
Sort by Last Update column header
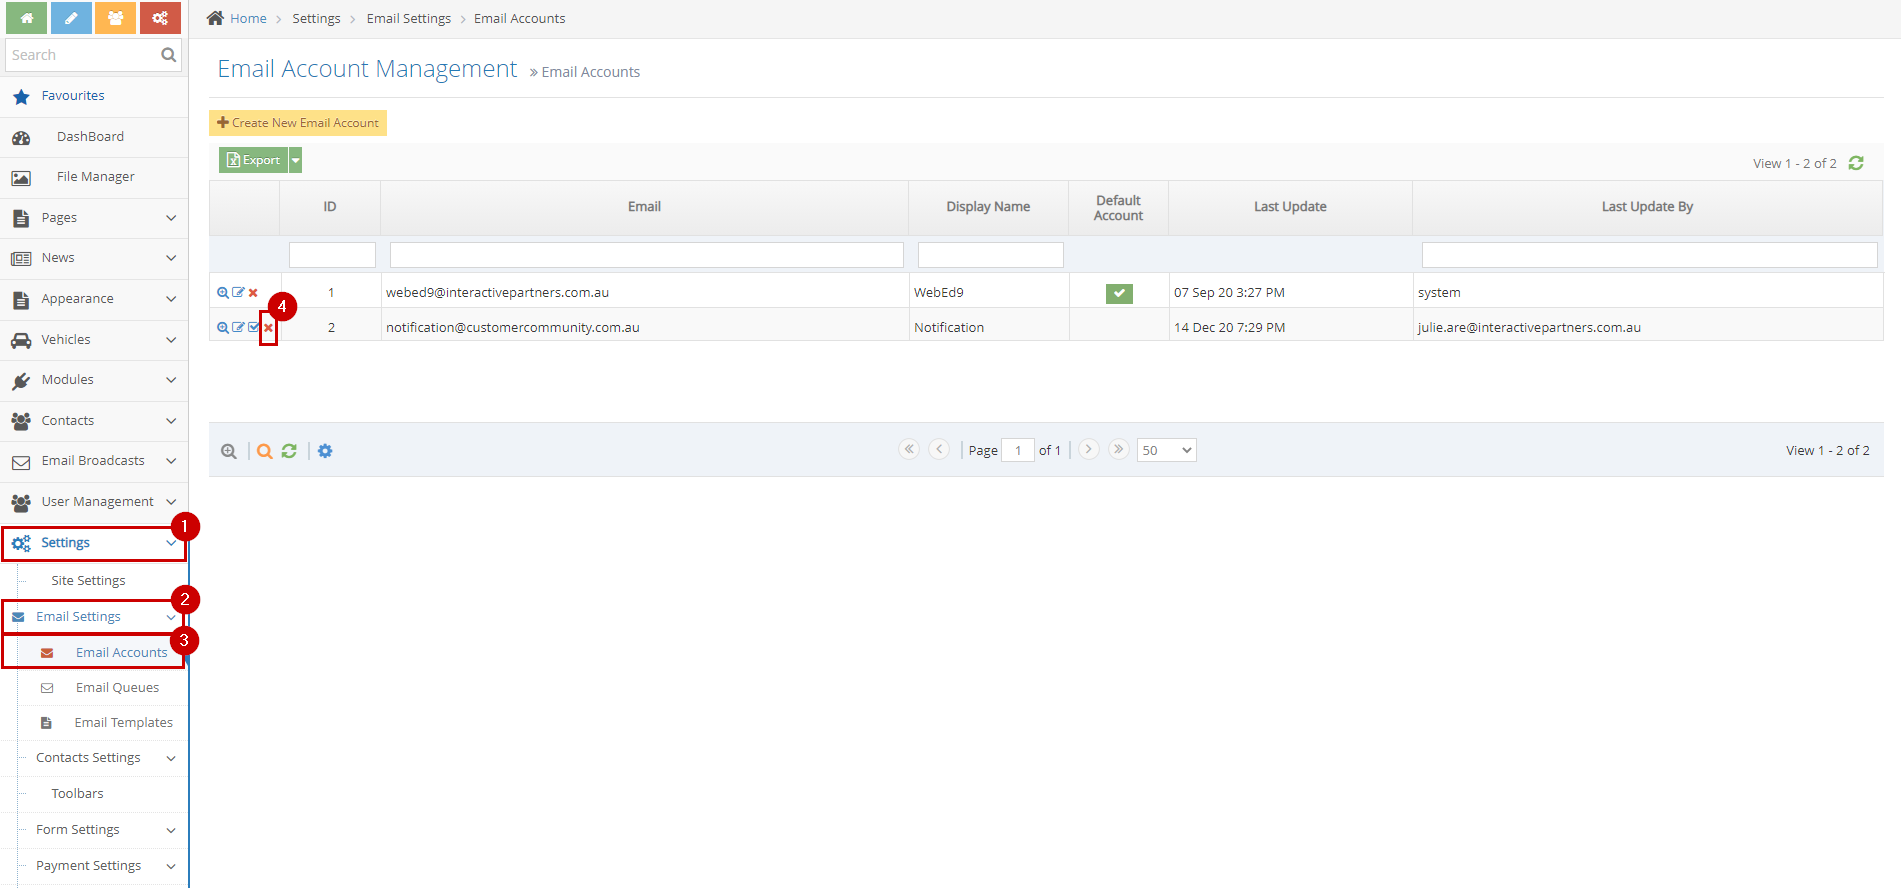1290,207
